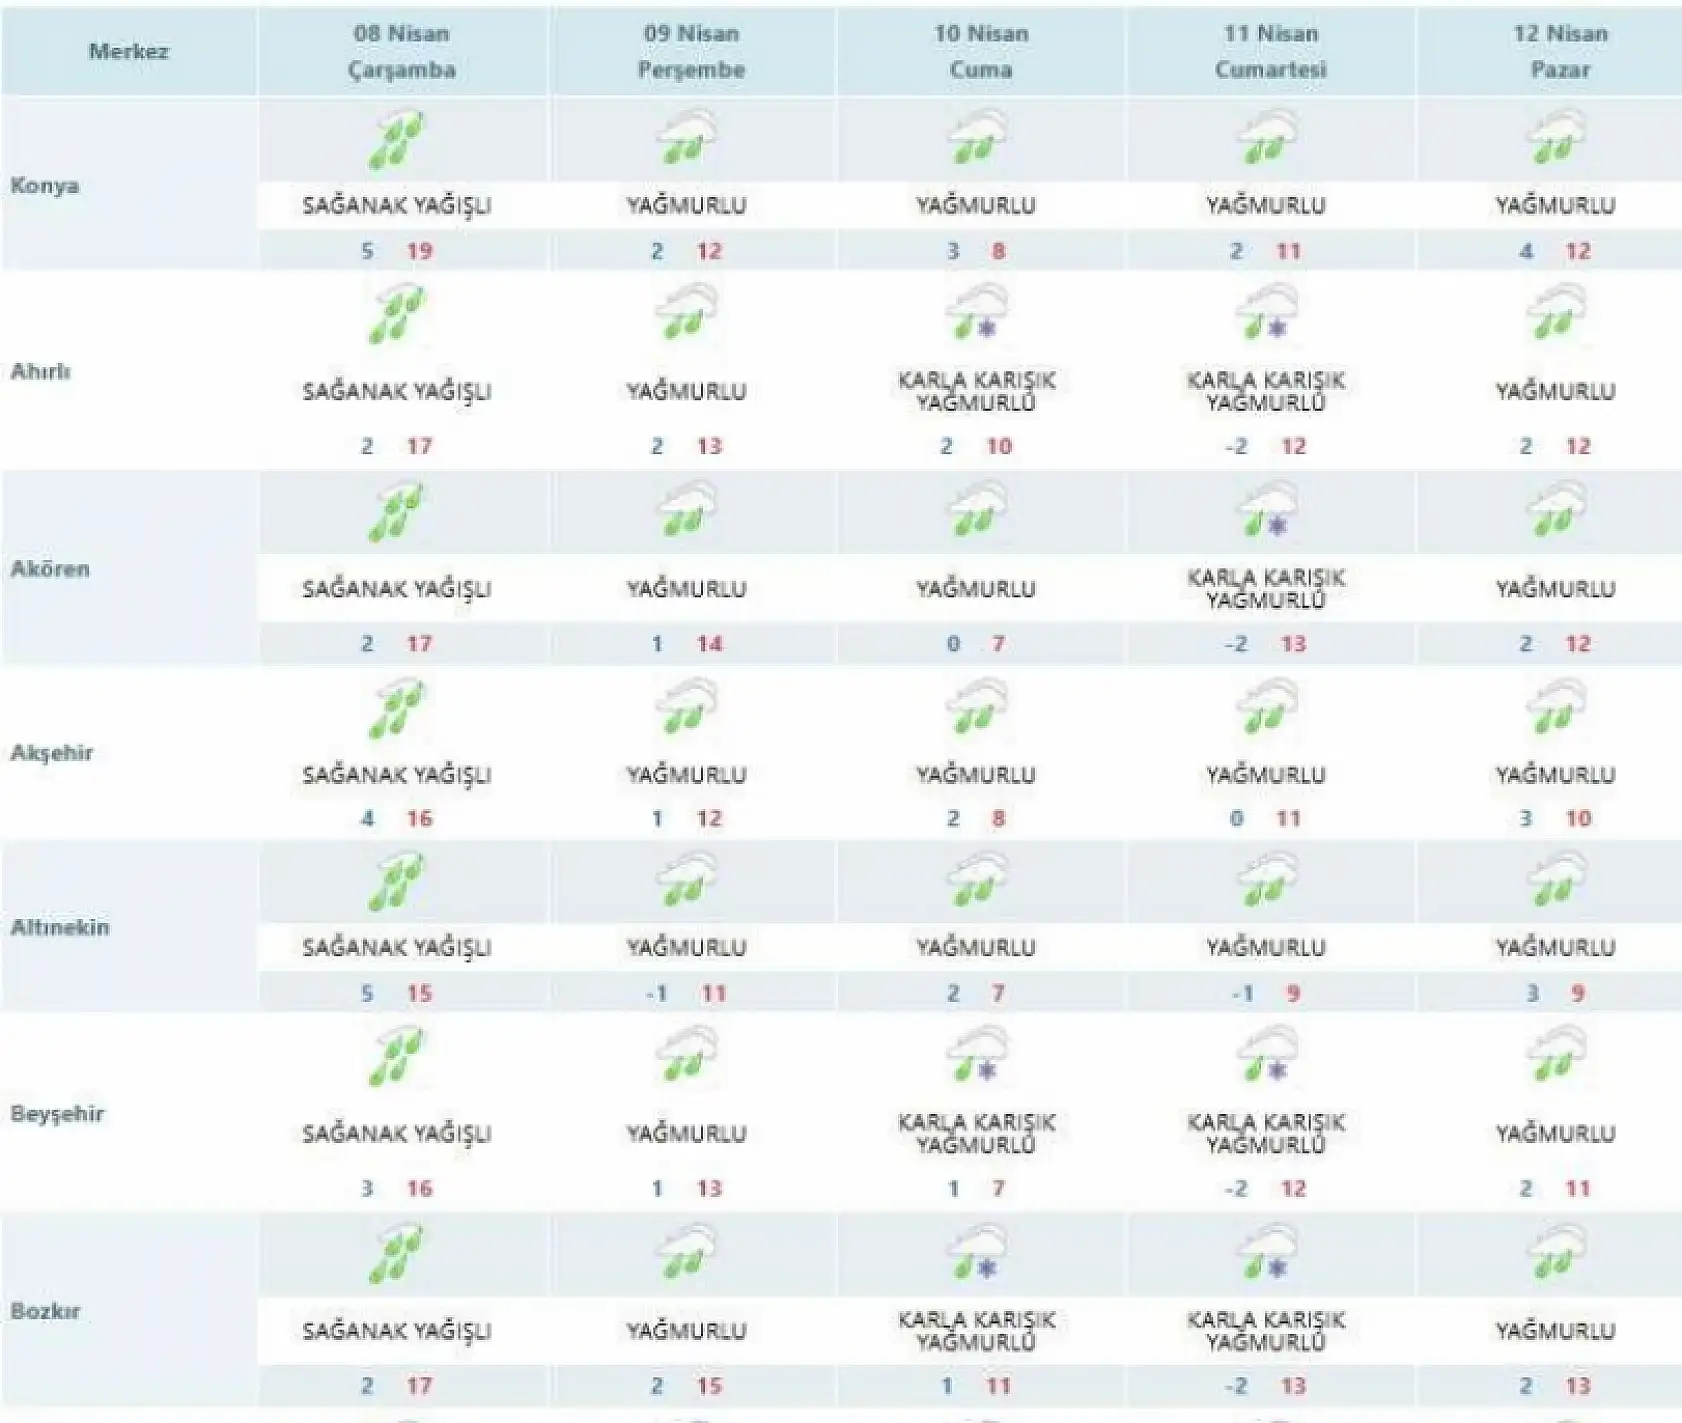Screen dimensions: 1682x1423
Task: Select the 10 Nisan Cuma column header
Action: [x=981, y=51]
